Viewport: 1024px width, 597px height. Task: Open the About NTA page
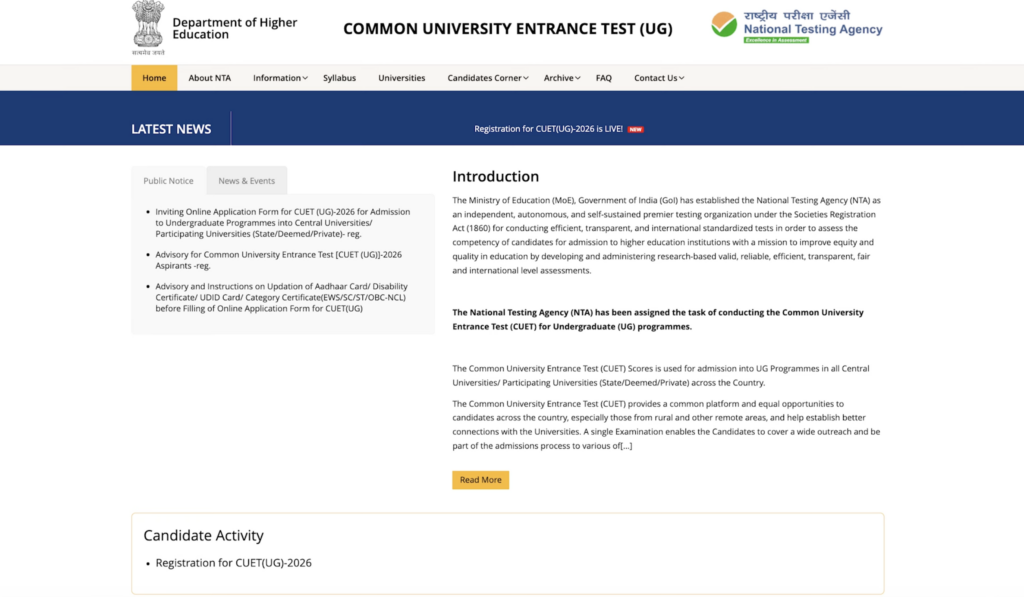click(209, 78)
